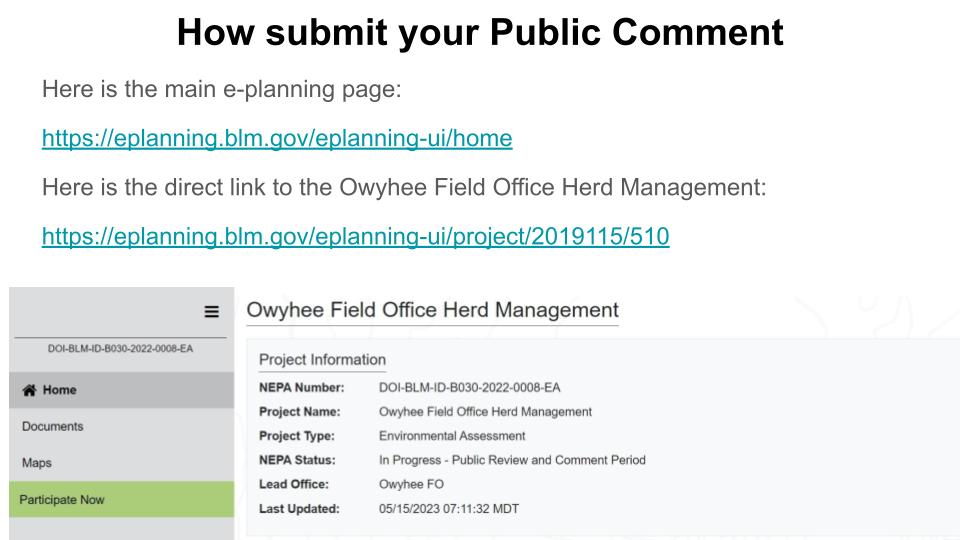Open the eplanning-ui/home hyperlink
The height and width of the screenshot is (540, 960).
click(x=277, y=138)
